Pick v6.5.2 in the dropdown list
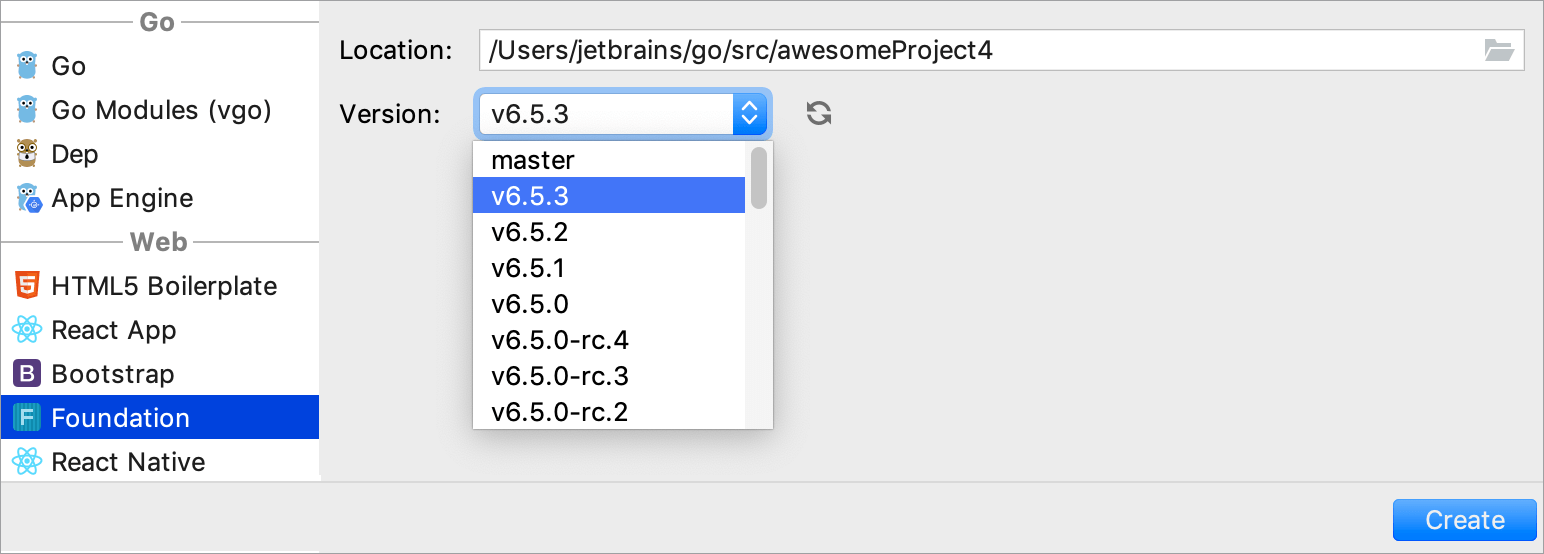The image size is (1544, 554). [x=530, y=232]
